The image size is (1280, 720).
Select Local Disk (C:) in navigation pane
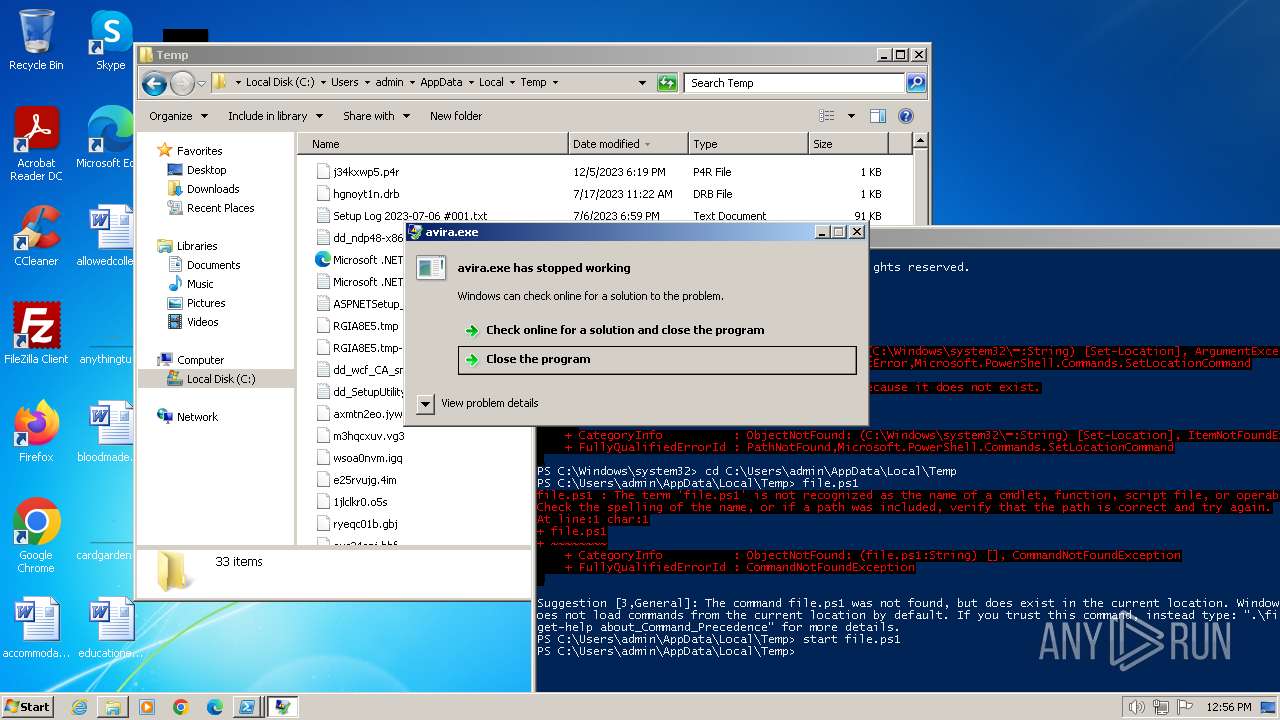coord(215,379)
